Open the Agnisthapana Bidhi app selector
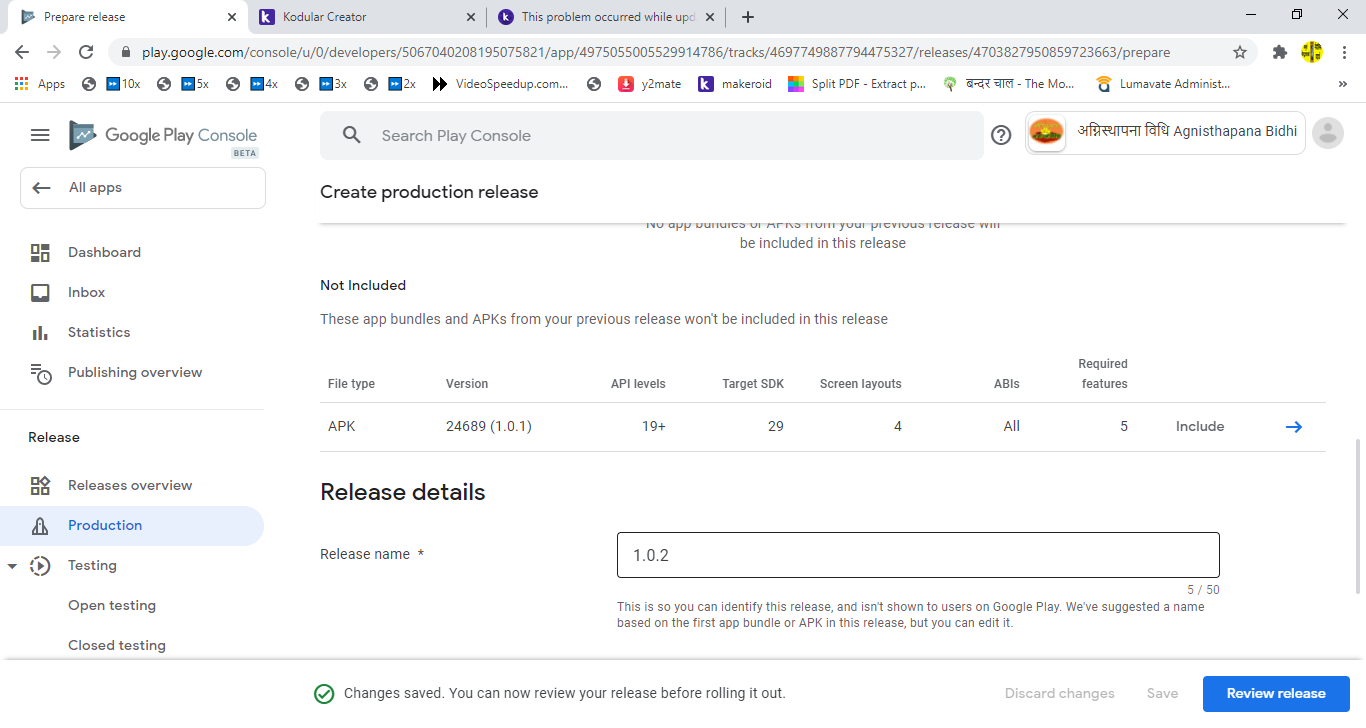The height and width of the screenshot is (728, 1366). pos(1165,133)
